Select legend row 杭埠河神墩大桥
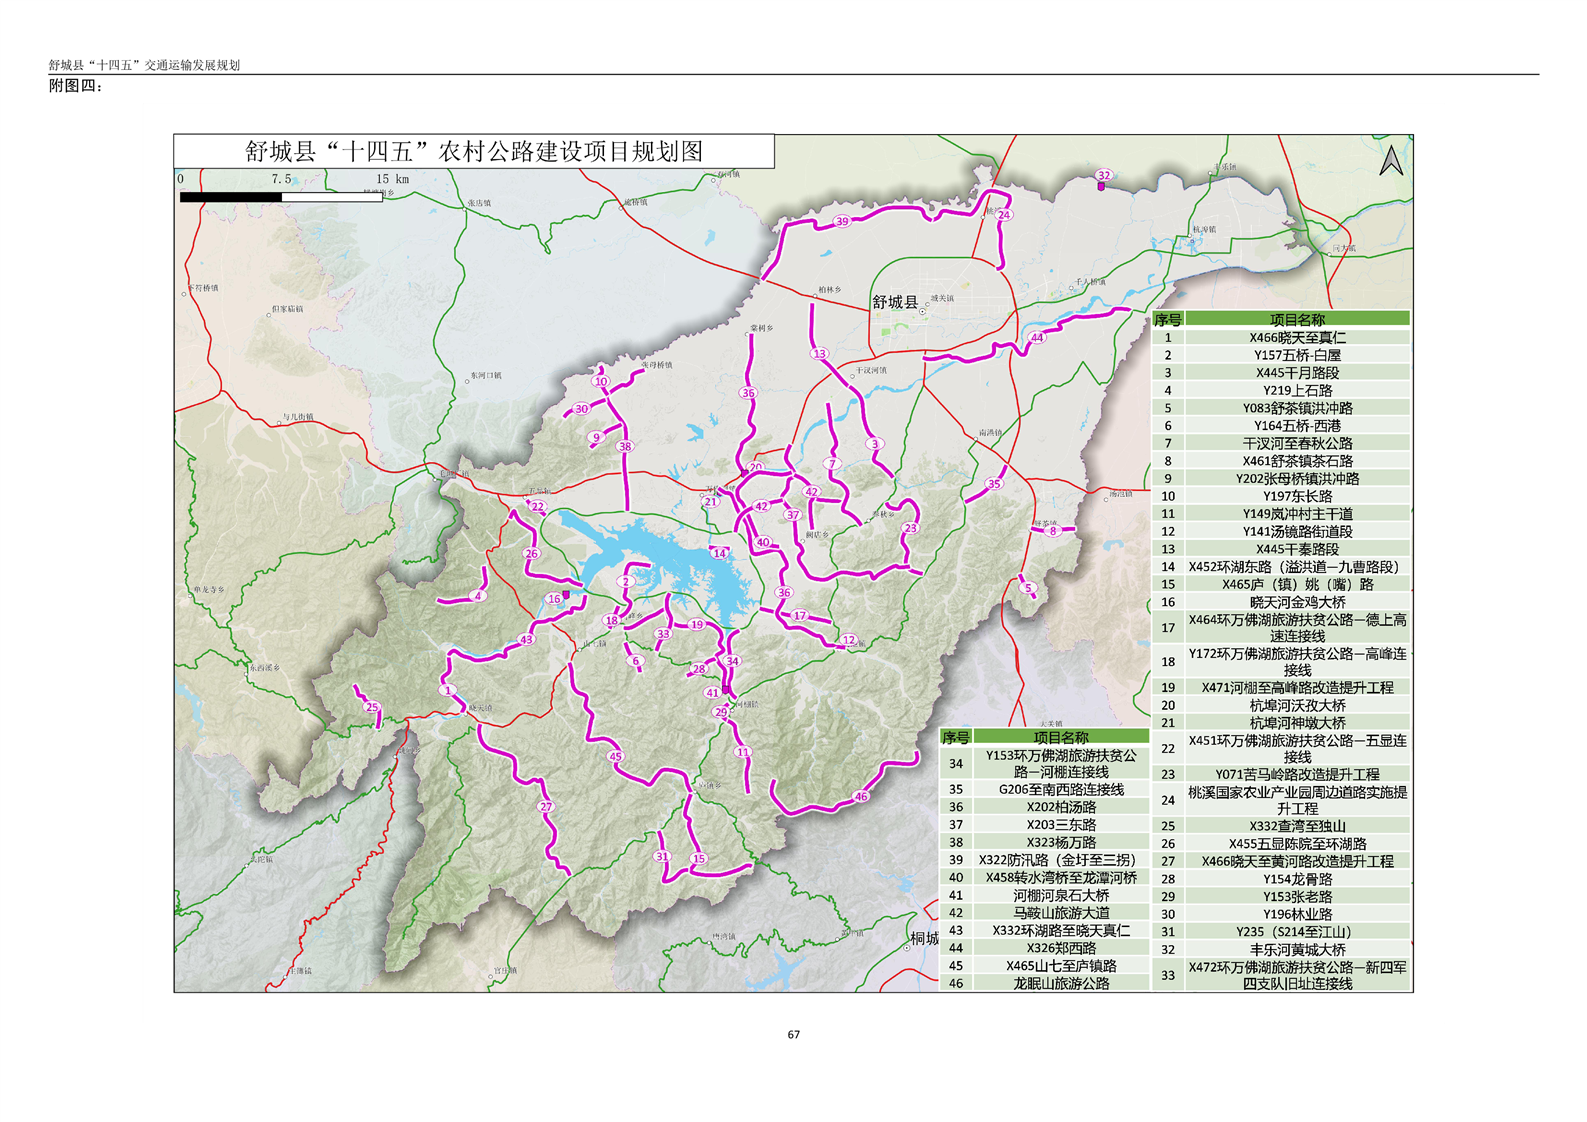1587x1122 pixels. coord(1281,722)
